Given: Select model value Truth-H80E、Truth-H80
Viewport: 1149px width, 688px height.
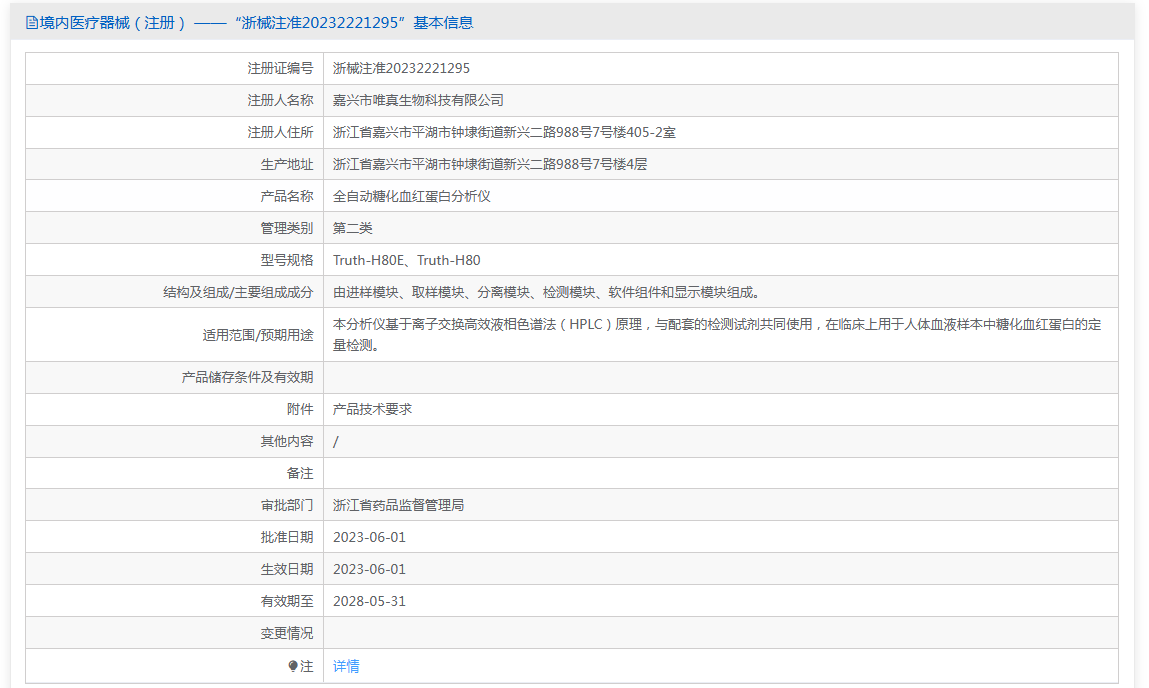Looking at the screenshot, I should point(407,260).
